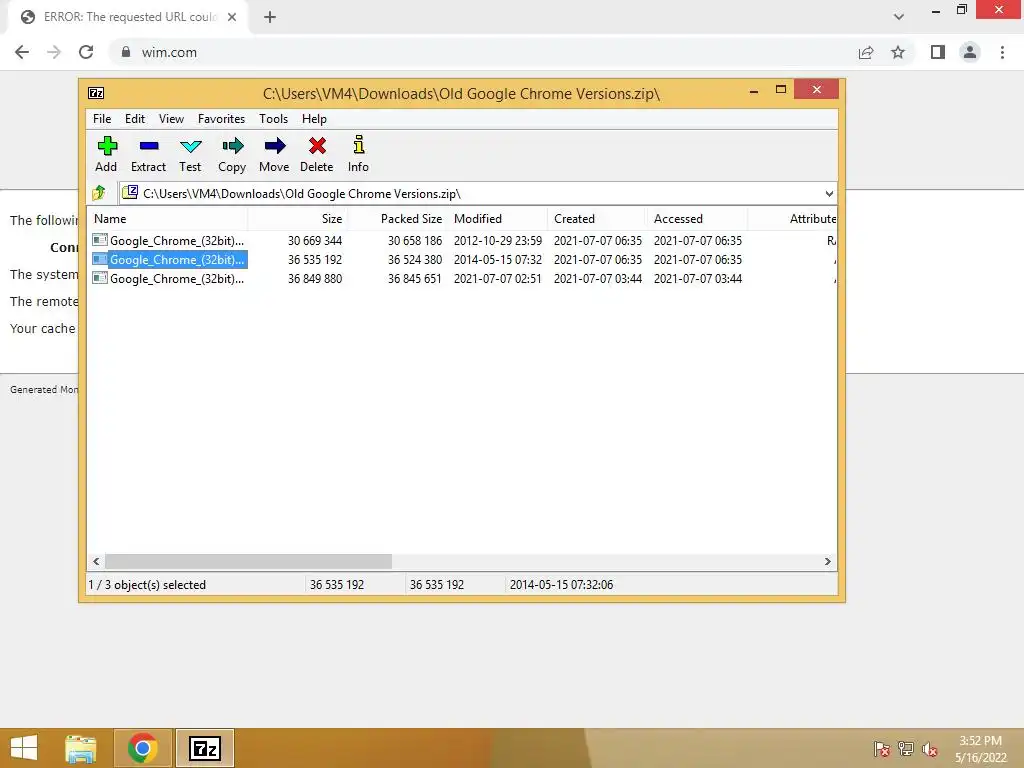The image size is (1024, 768).
Task: Open the Chrome profile avatar
Action: (970, 52)
